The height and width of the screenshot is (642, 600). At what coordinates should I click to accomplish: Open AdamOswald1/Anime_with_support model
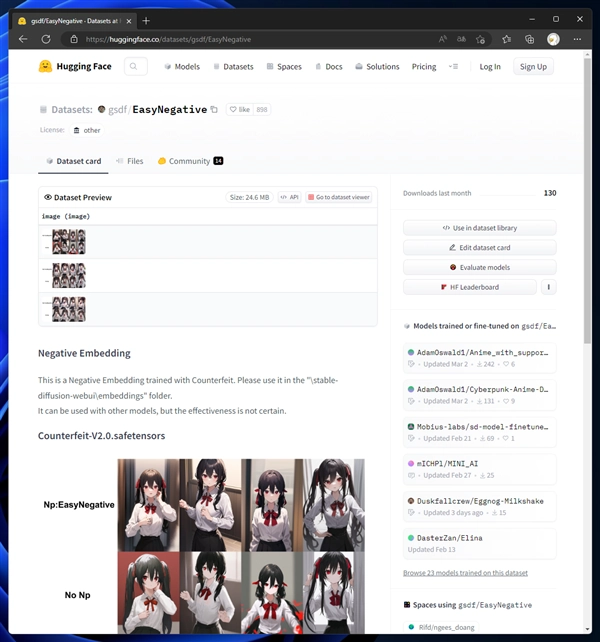(x=480, y=358)
